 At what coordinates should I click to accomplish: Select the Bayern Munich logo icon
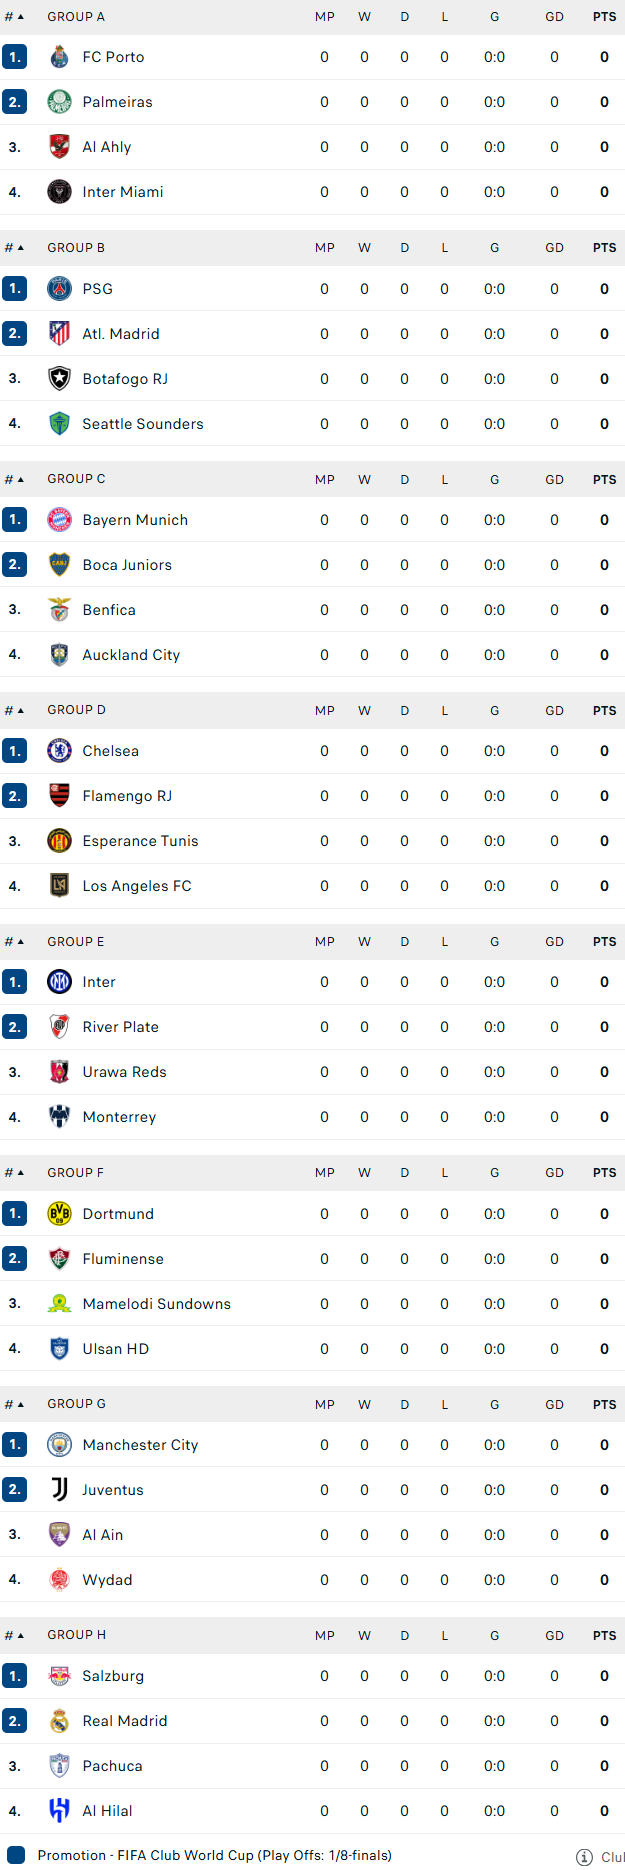[59, 520]
